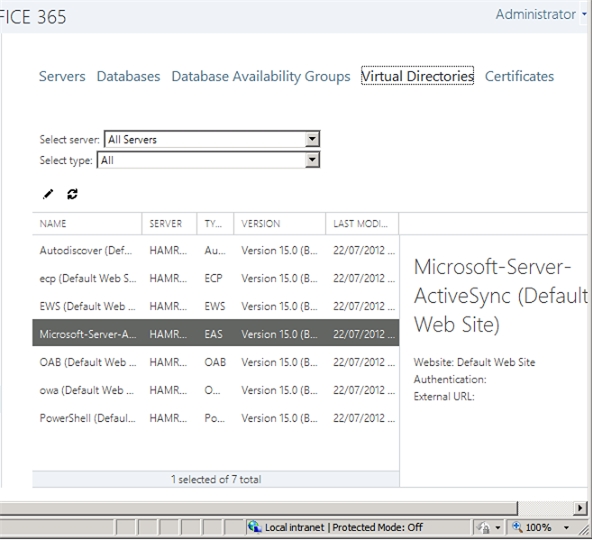Screen dimensions: 592x540
Task: Select the owa (Default Web ... row
Action: (x=216, y=390)
